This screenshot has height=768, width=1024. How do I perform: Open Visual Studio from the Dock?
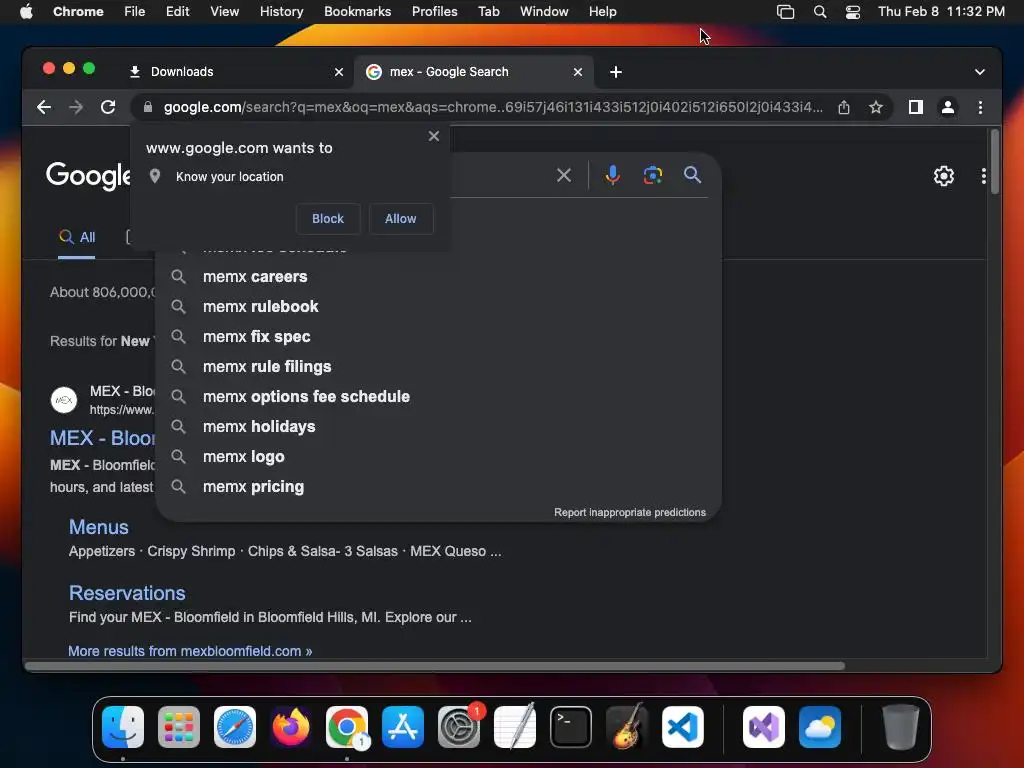click(764, 727)
